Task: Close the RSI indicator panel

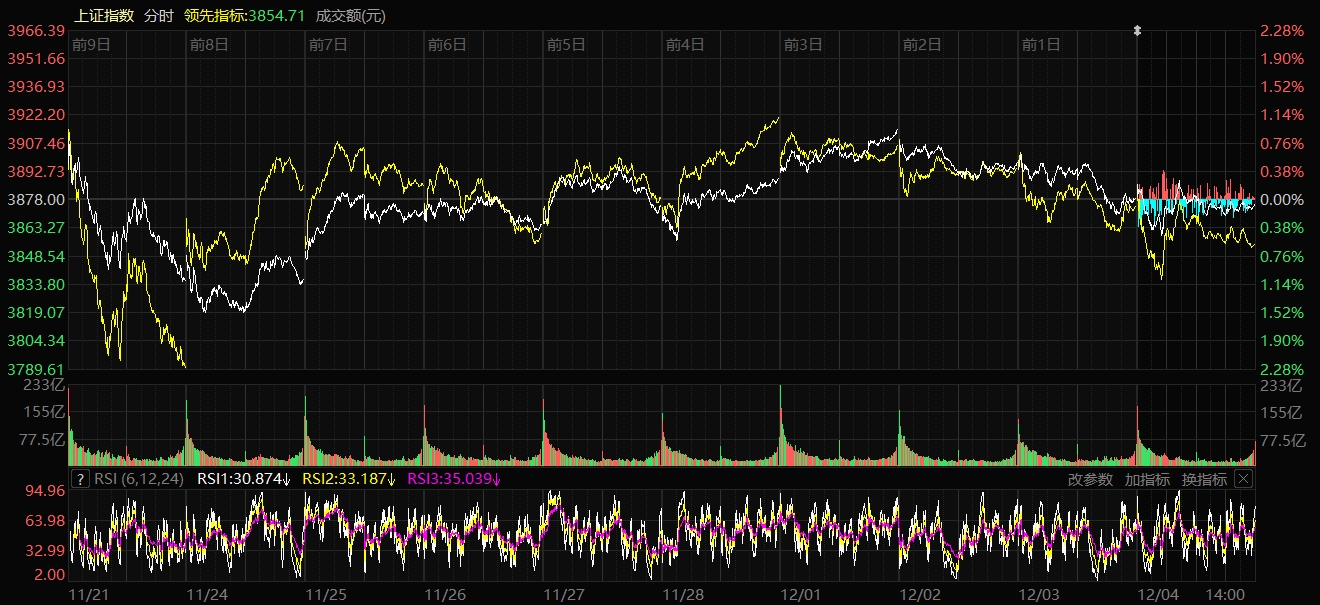Action: click(1242, 479)
